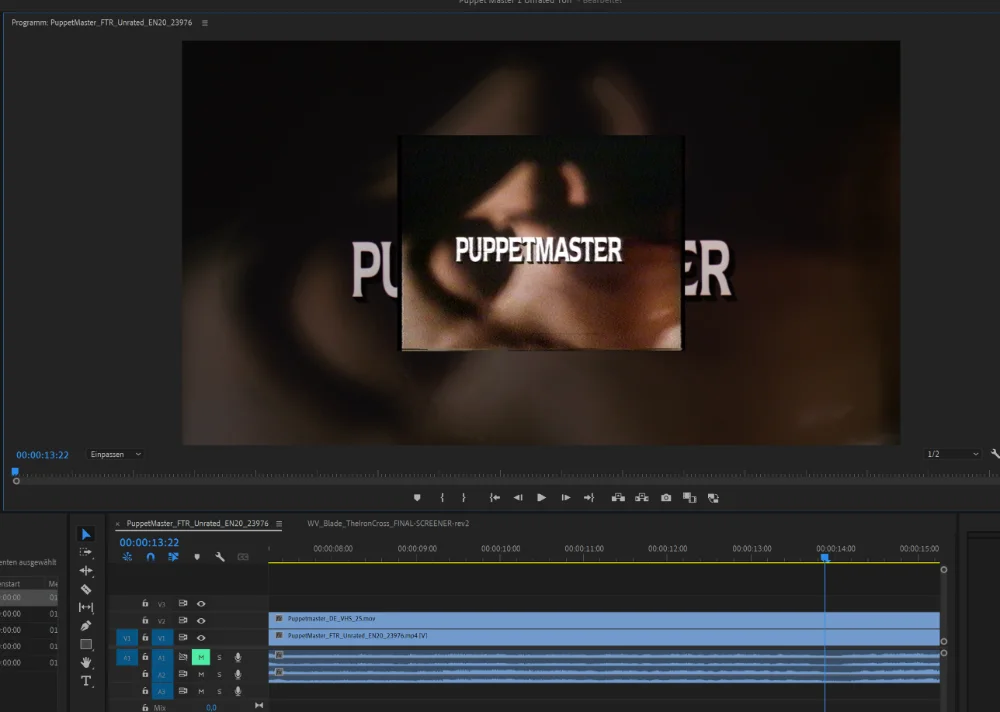
Task: Select the PuppetMaster_FTR_Unrated_EN20_23976 timeline tab
Action: 197,523
